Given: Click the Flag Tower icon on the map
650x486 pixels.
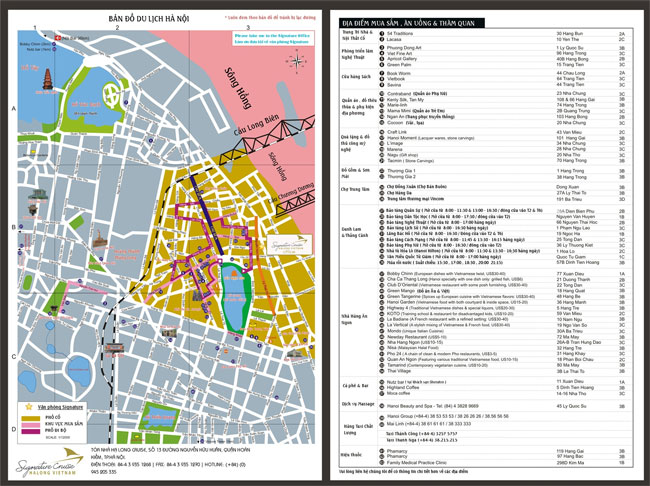Looking at the screenshot, I should tap(98, 239).
